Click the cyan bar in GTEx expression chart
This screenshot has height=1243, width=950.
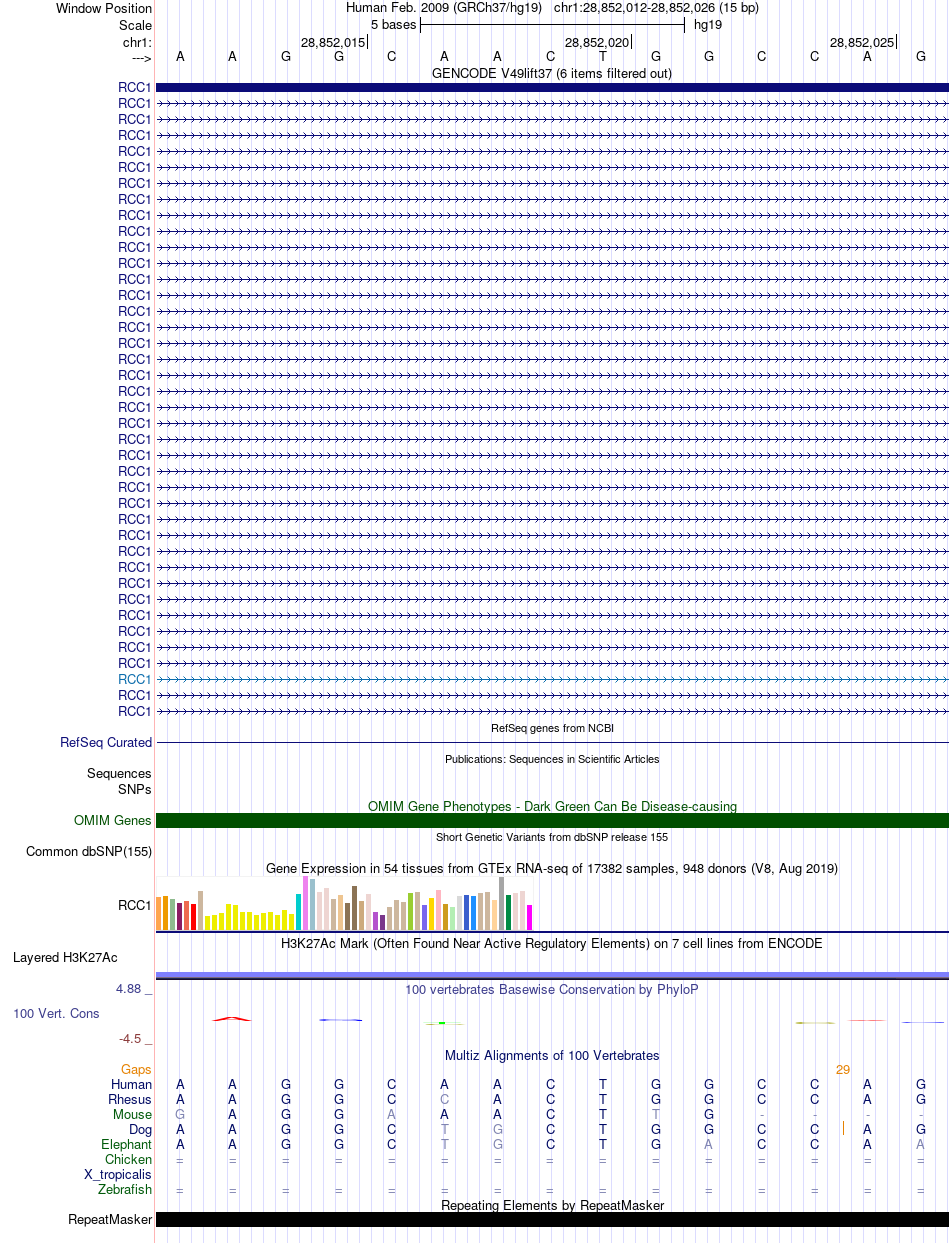click(299, 912)
